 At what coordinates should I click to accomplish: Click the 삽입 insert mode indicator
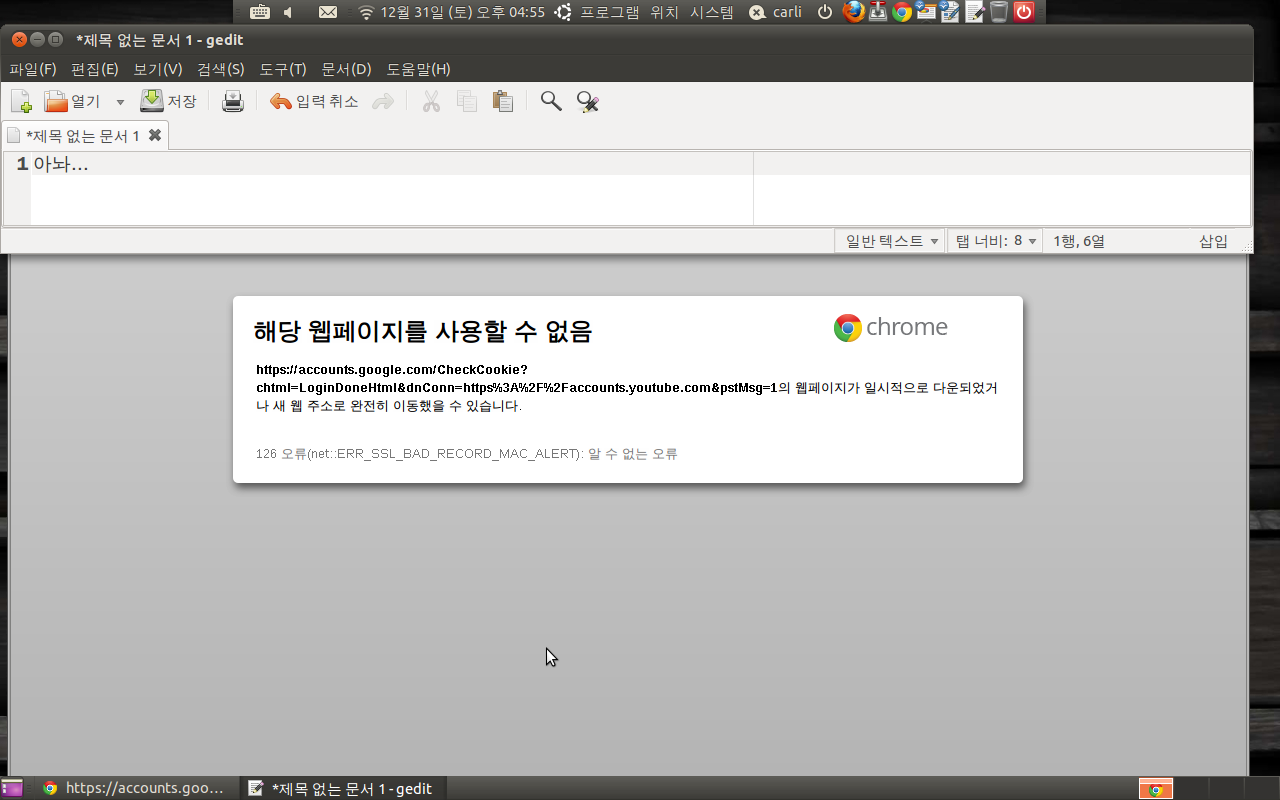click(1213, 241)
